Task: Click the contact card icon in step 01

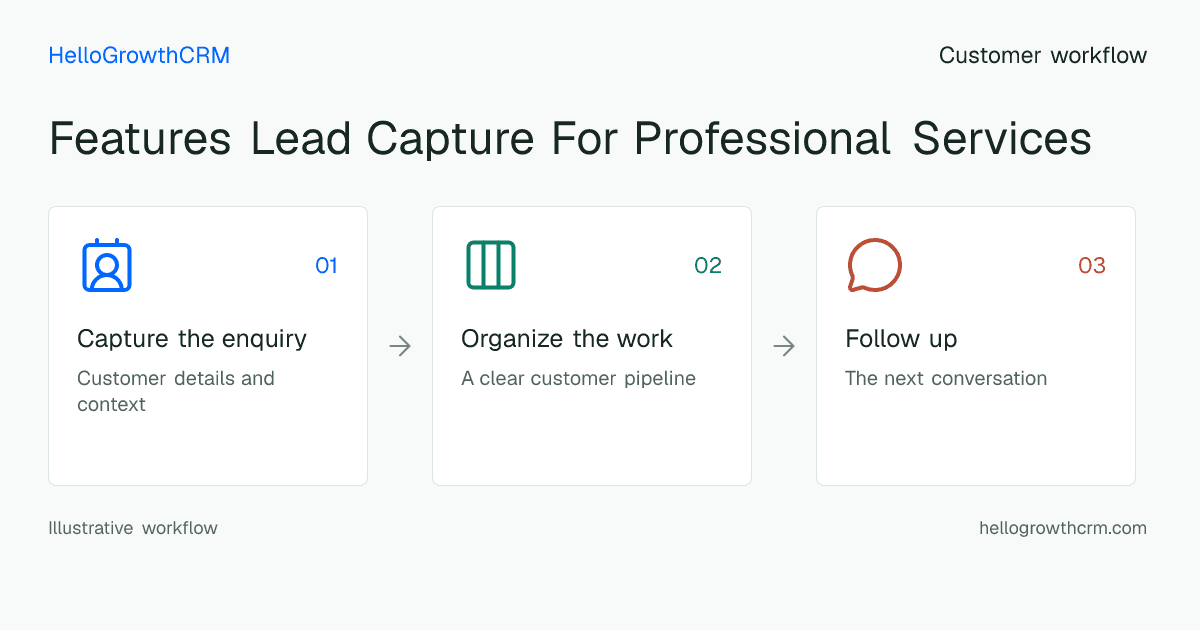Action: [107, 265]
